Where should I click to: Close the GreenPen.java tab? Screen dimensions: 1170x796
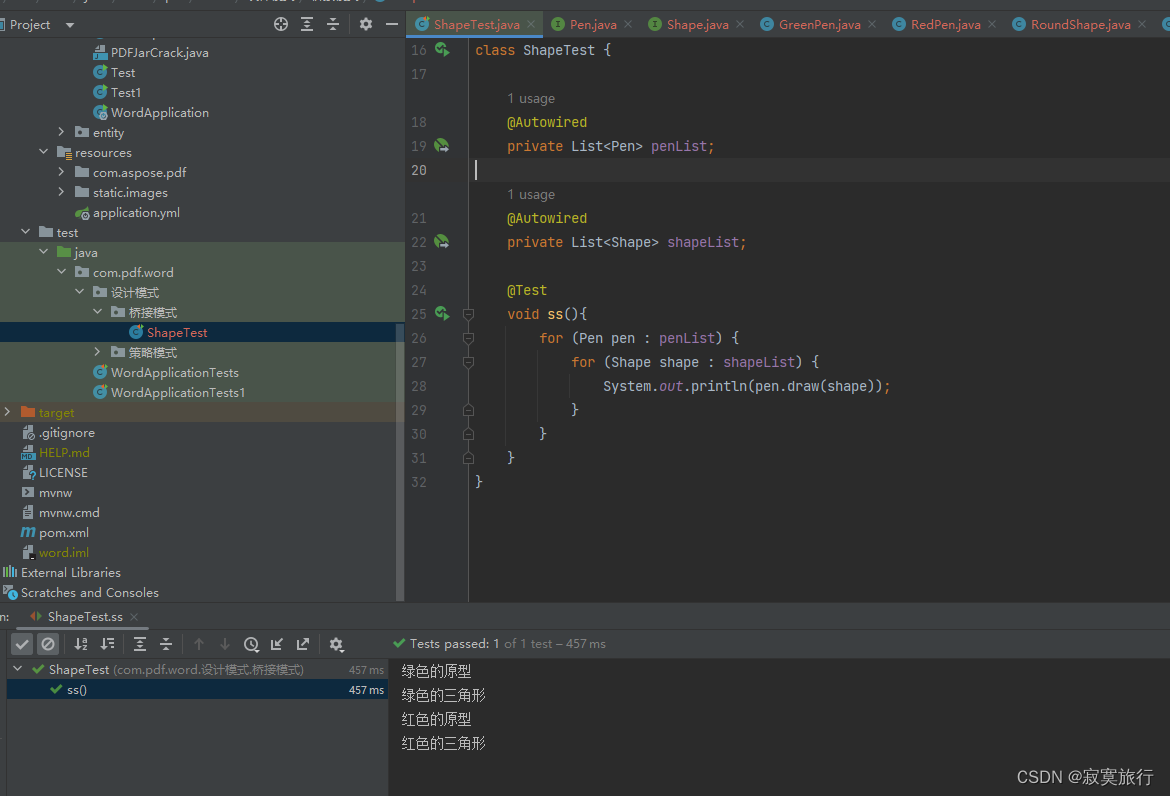[x=872, y=25]
